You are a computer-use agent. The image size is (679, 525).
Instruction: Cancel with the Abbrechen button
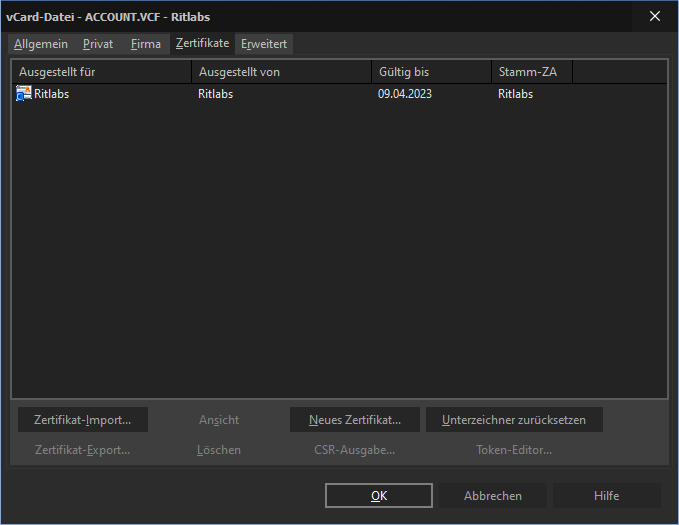click(x=493, y=496)
